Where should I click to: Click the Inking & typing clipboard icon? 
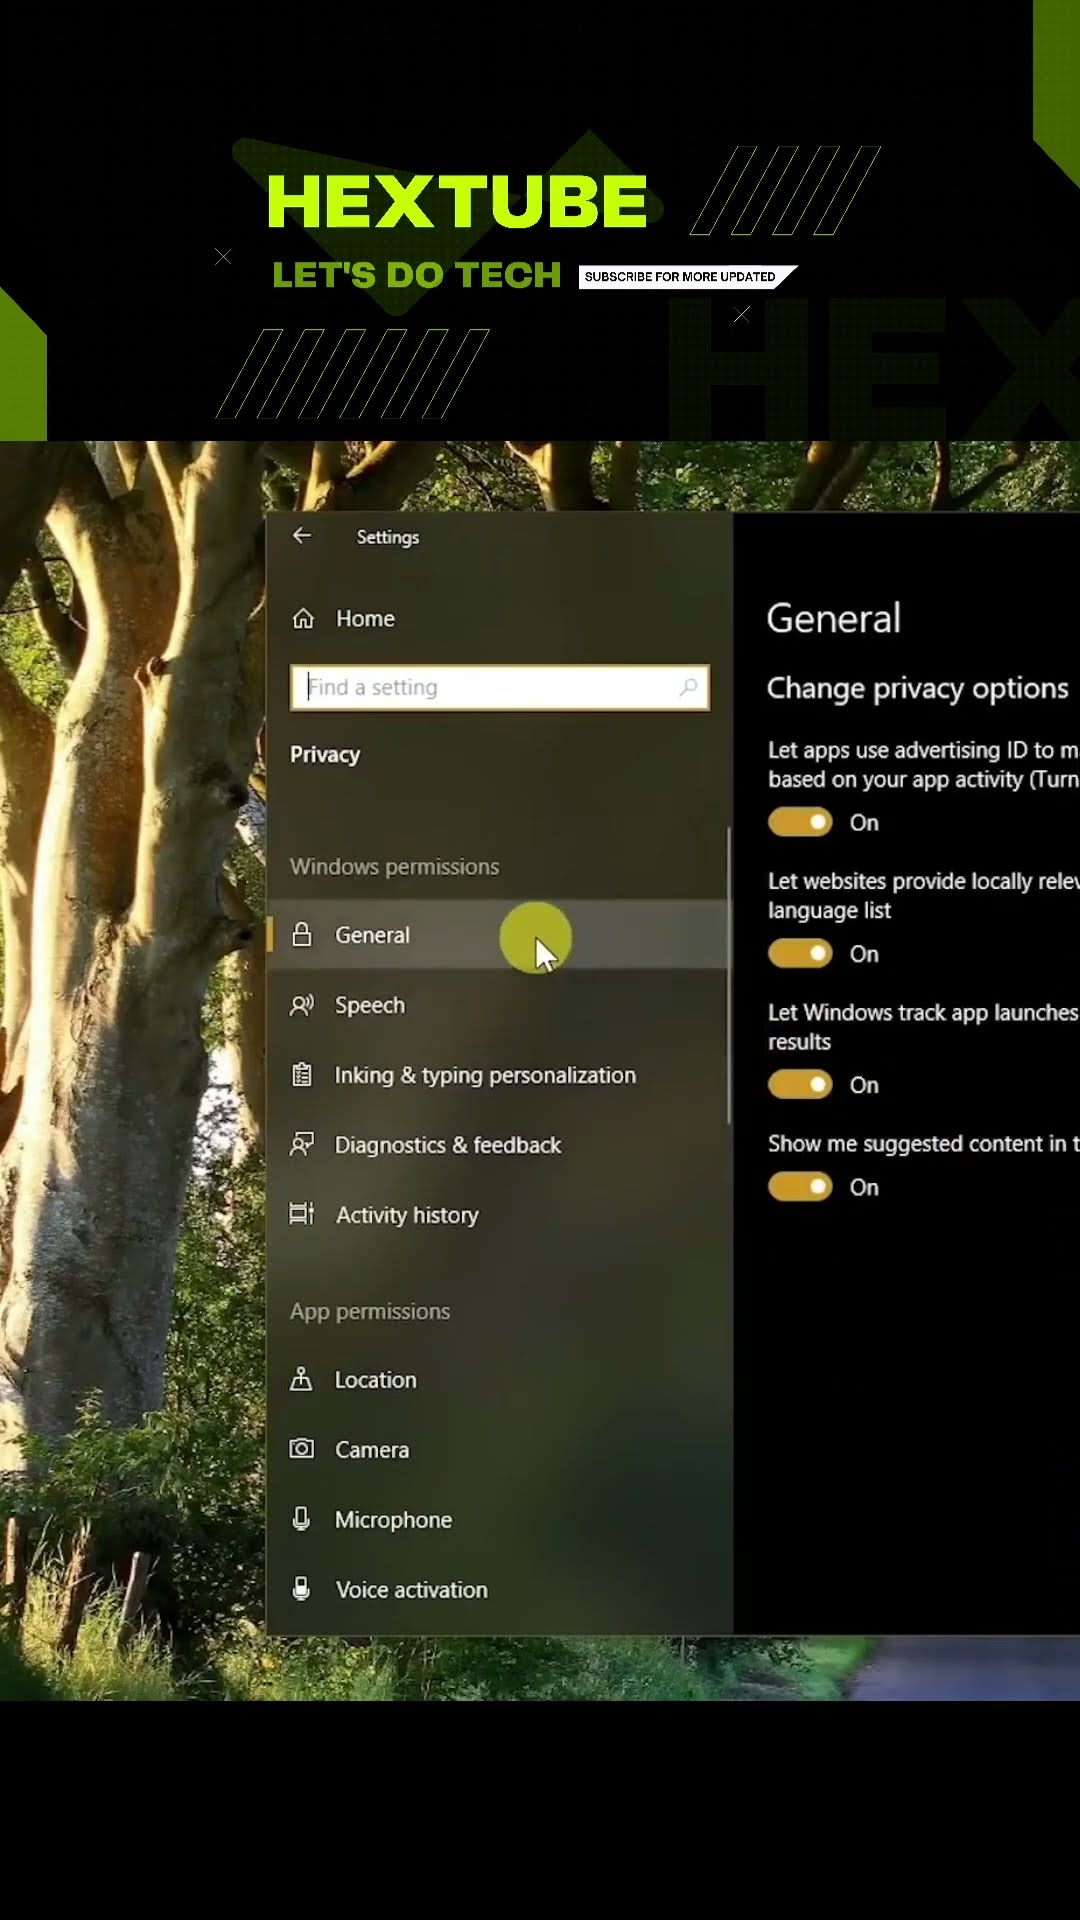[x=301, y=1075]
